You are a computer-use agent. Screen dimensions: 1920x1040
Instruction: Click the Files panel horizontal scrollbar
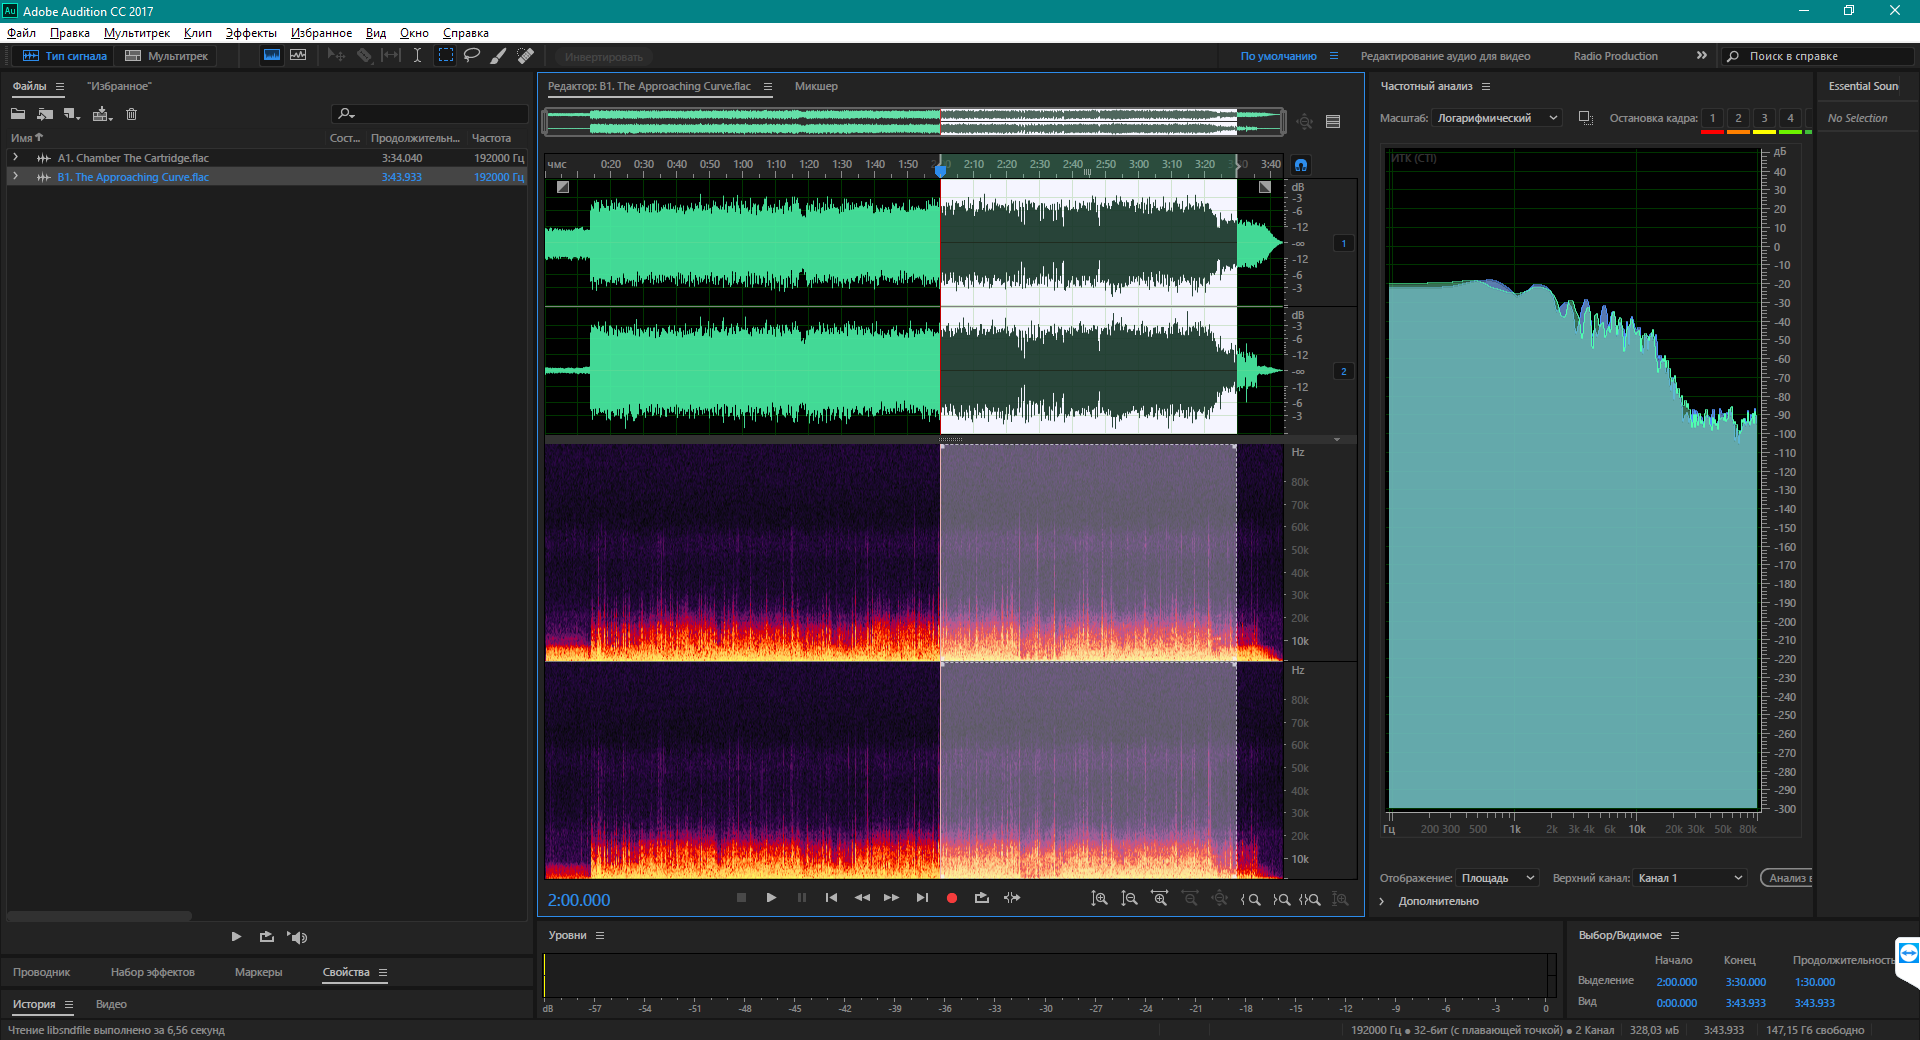coord(99,916)
